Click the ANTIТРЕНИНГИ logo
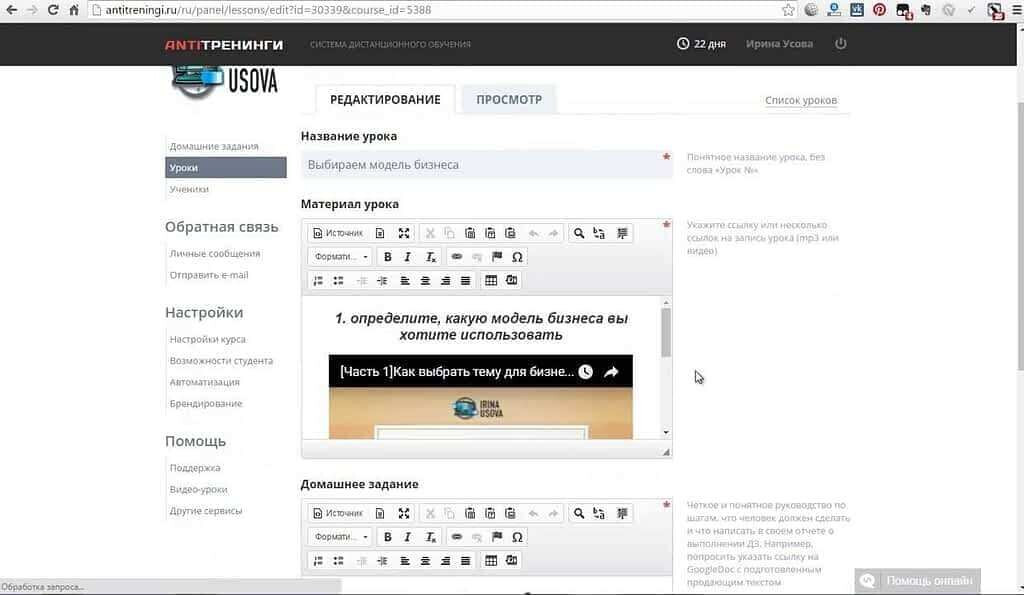 (224, 44)
